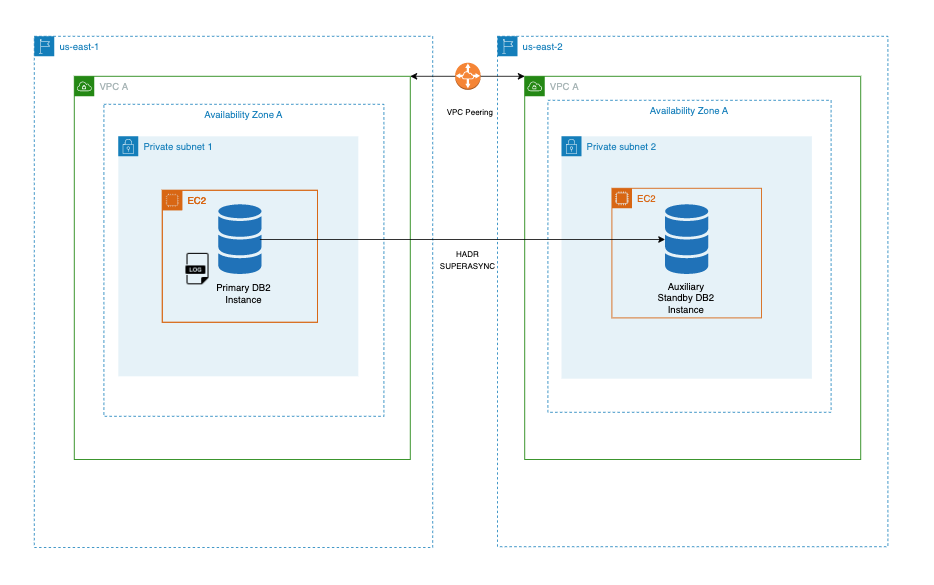Viewport: 934px width, 585px height.
Task: Select the Availability Zone A label on the left
Action: (x=243, y=114)
